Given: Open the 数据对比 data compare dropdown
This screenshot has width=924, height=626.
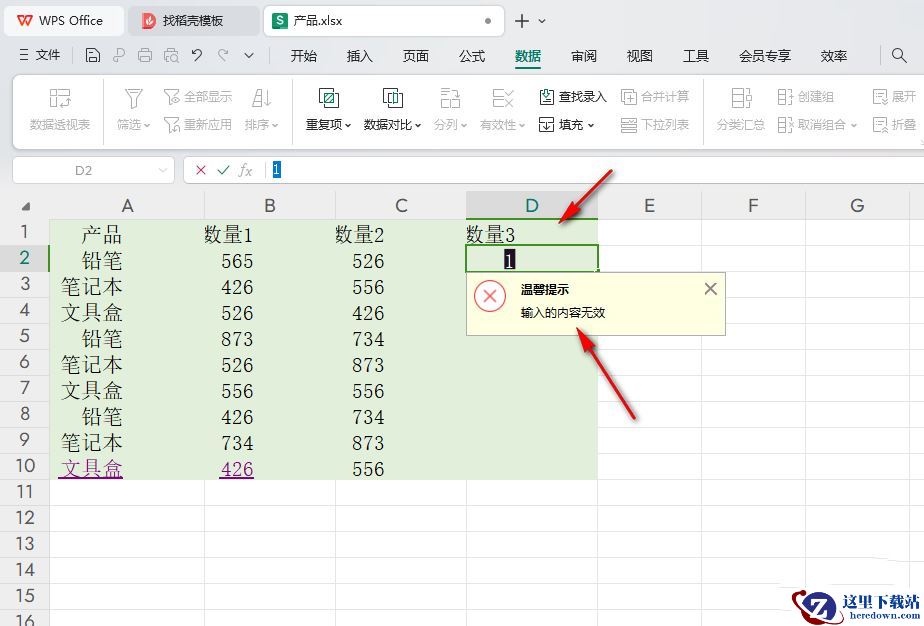Looking at the screenshot, I should point(392,124).
